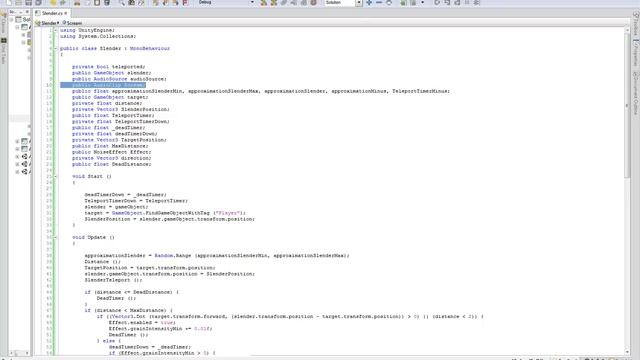Click 'using System.Collections' line
The height and width of the screenshot is (360, 640).
click(x=98, y=36)
